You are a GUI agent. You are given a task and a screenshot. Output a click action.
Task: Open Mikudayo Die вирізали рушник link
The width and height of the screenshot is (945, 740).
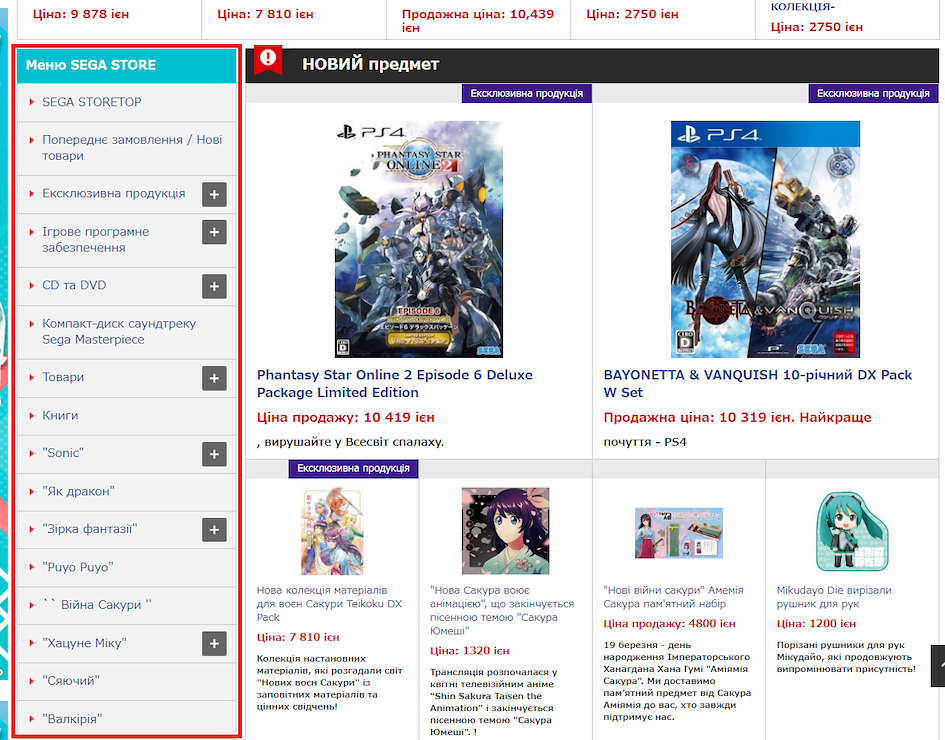(834, 597)
